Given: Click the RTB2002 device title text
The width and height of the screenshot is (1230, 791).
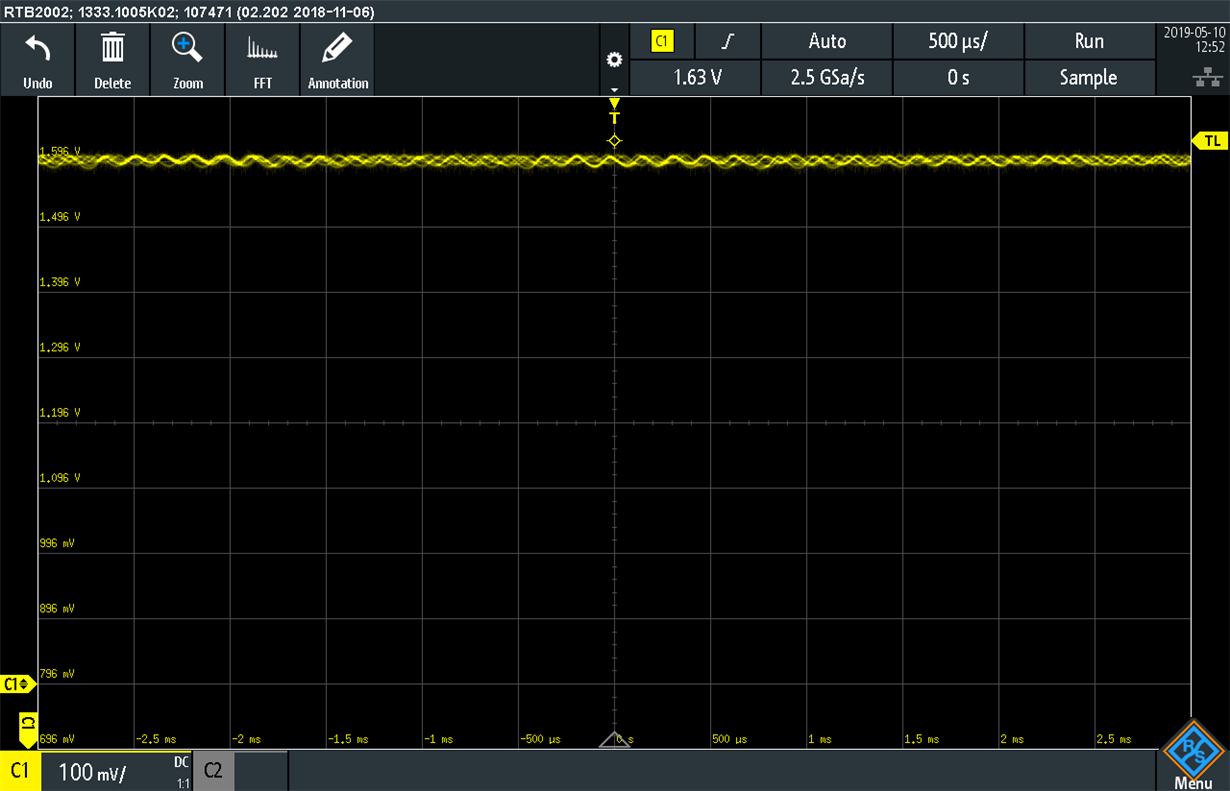Looking at the screenshot, I should (188, 12).
